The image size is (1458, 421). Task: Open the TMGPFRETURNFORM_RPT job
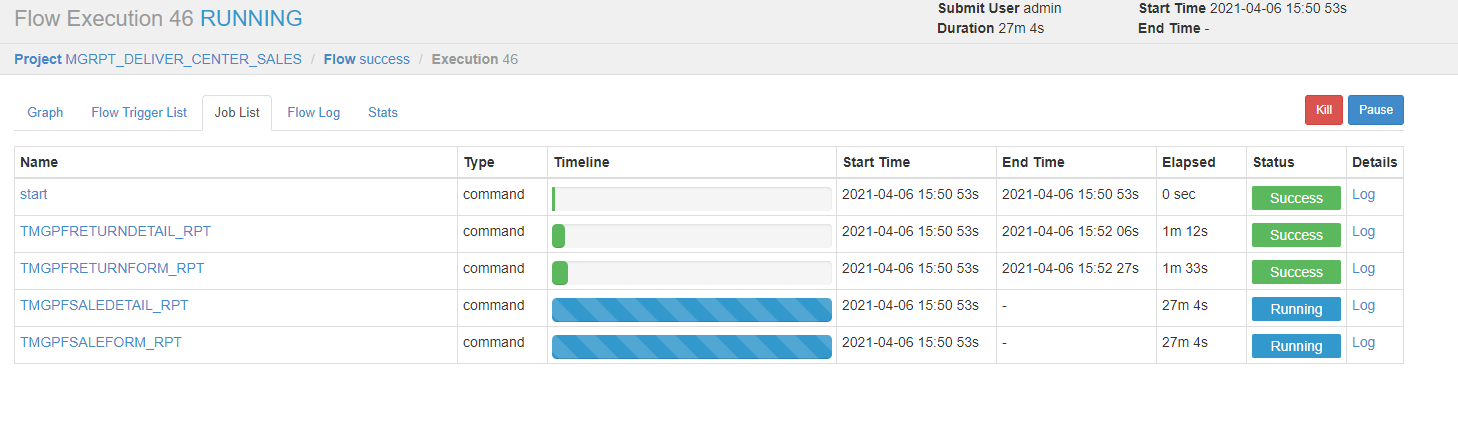tap(112, 268)
